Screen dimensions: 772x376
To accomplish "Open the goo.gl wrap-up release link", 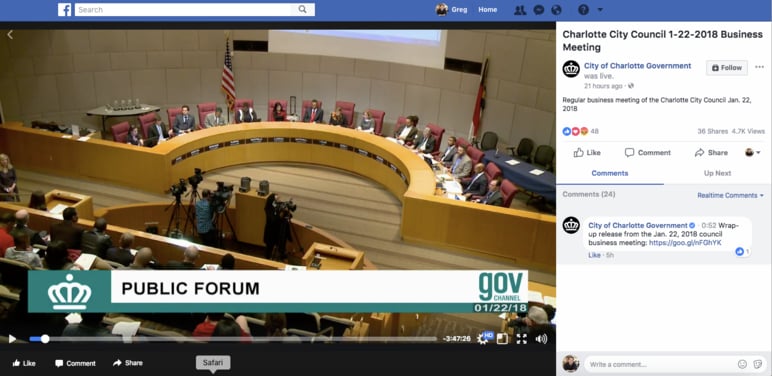I will pos(685,243).
